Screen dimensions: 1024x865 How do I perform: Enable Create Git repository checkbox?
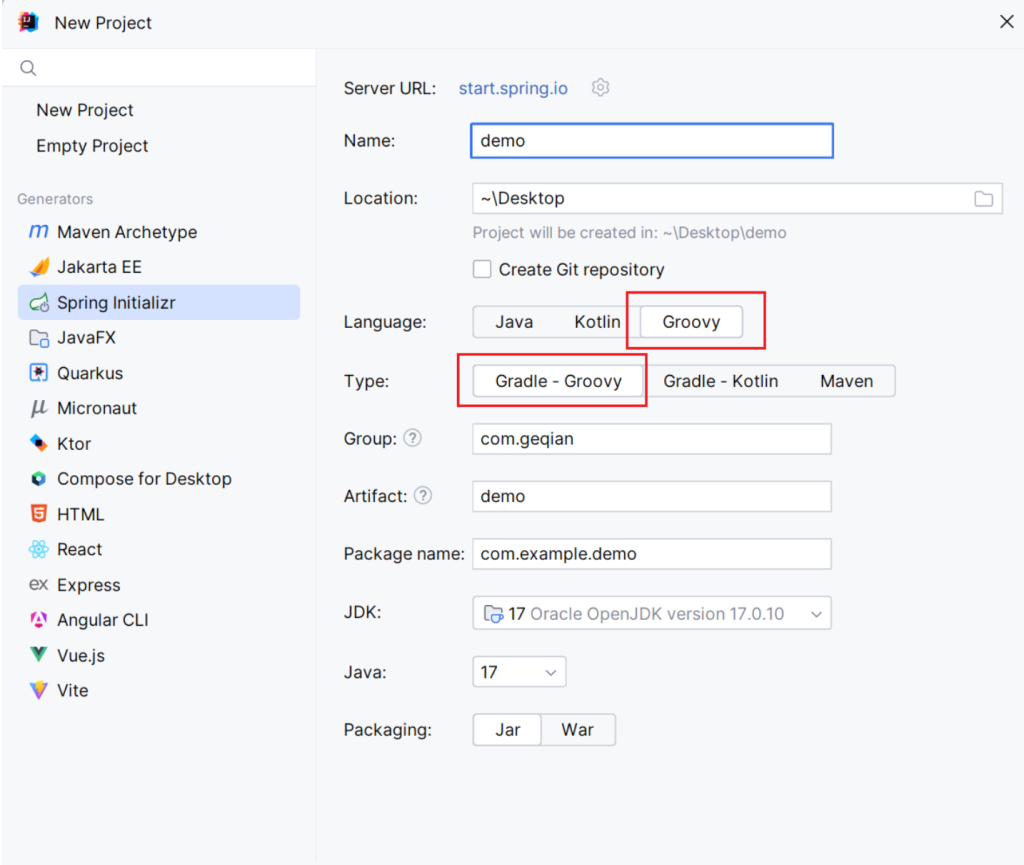click(x=483, y=269)
